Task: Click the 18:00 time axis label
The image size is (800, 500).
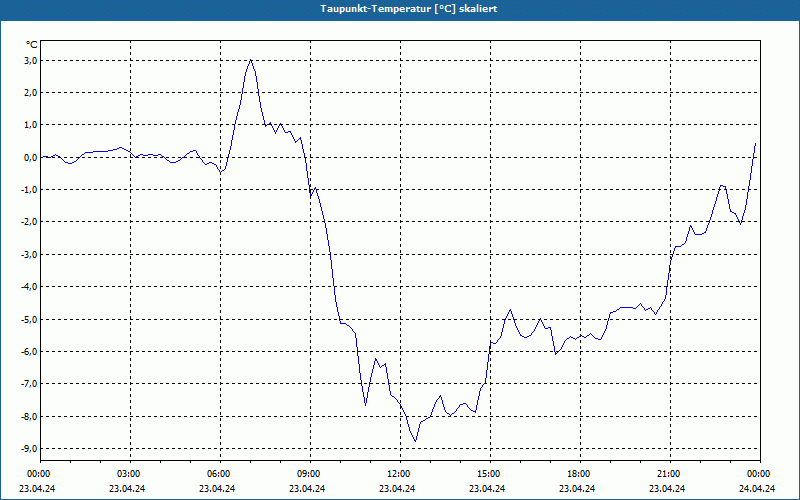Action: 578,474
